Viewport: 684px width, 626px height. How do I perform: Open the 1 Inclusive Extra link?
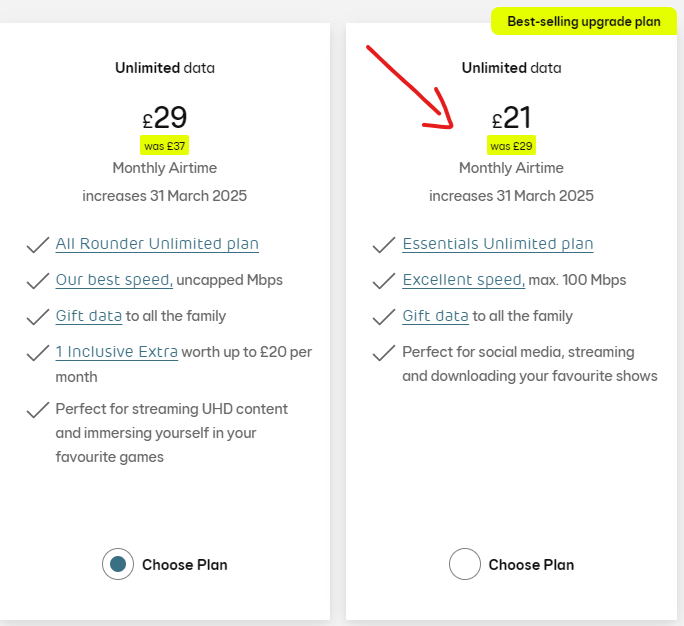pyautogui.click(x=116, y=352)
